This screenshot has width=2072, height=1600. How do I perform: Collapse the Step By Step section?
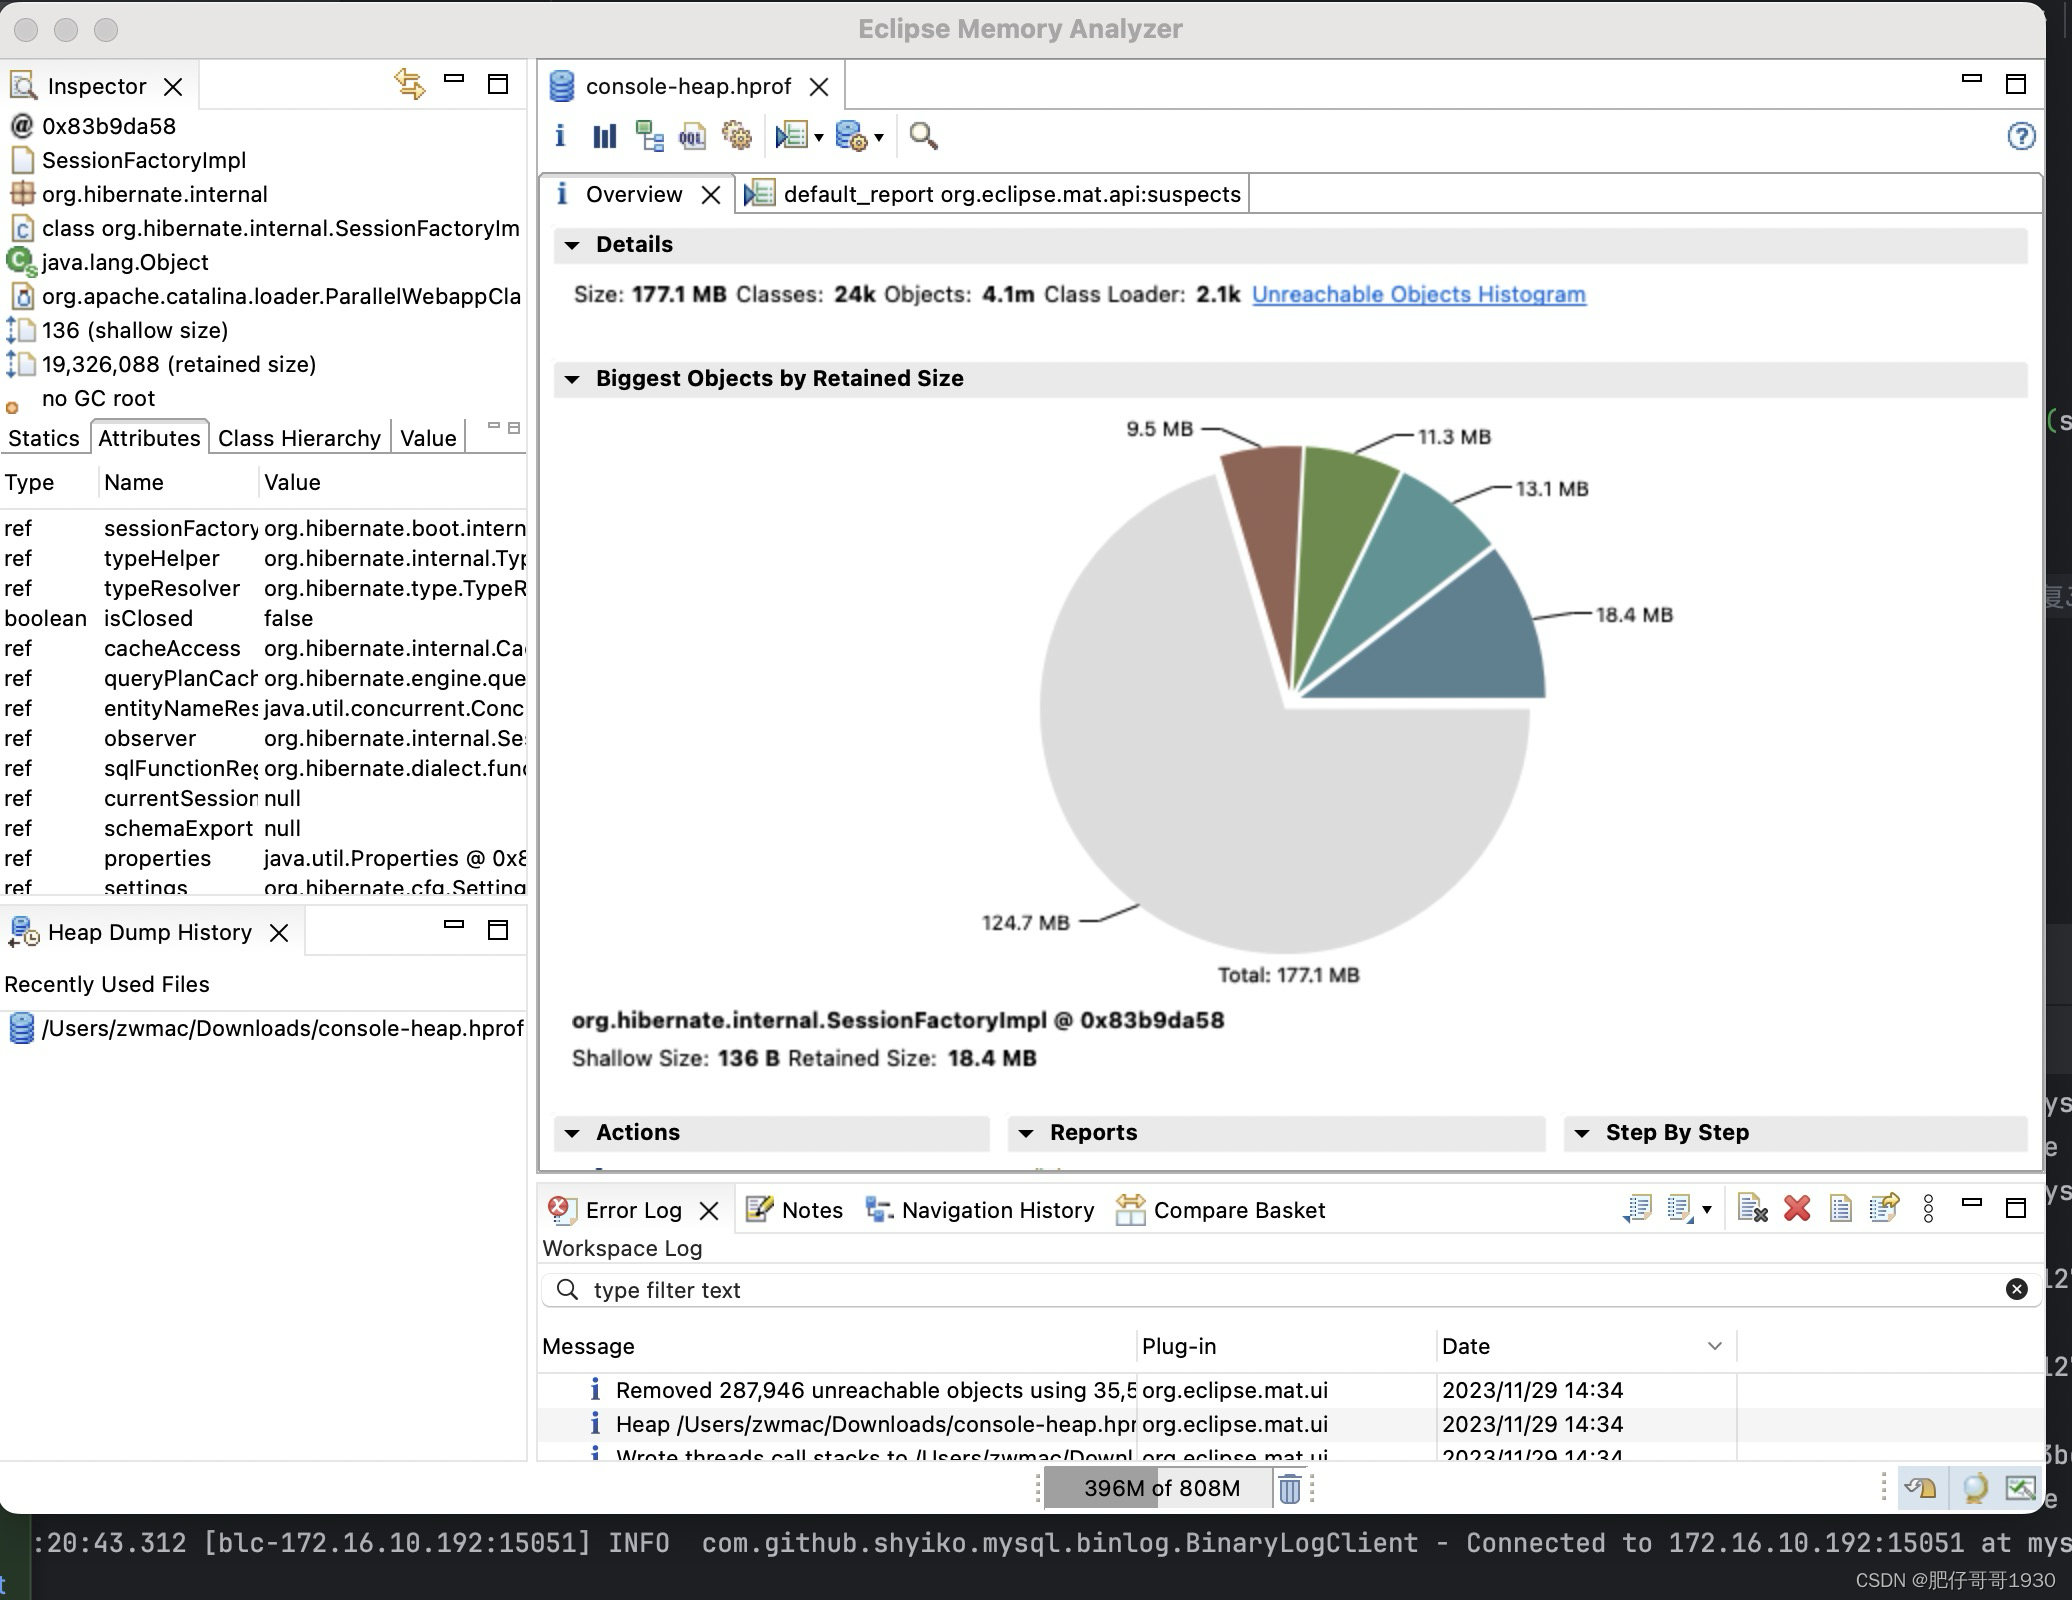click(x=1582, y=1133)
